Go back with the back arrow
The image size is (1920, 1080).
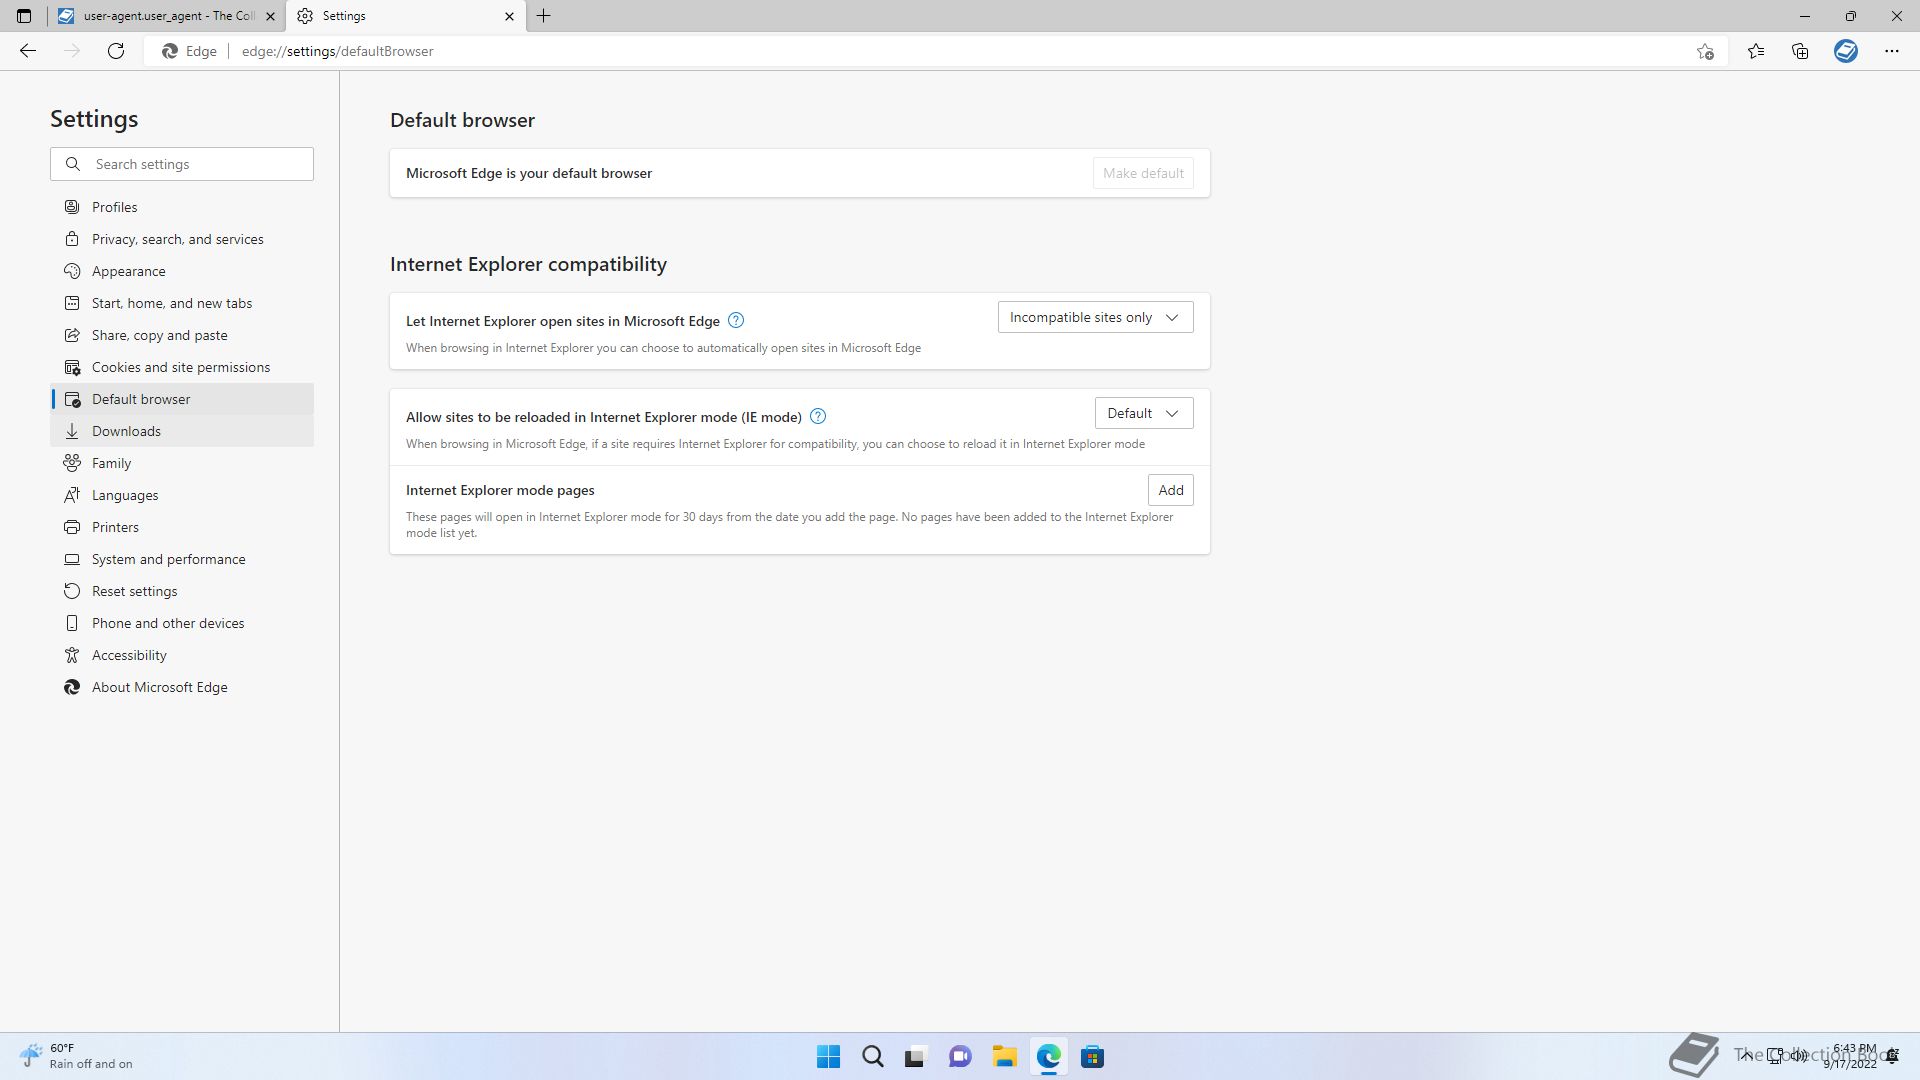coord(28,51)
